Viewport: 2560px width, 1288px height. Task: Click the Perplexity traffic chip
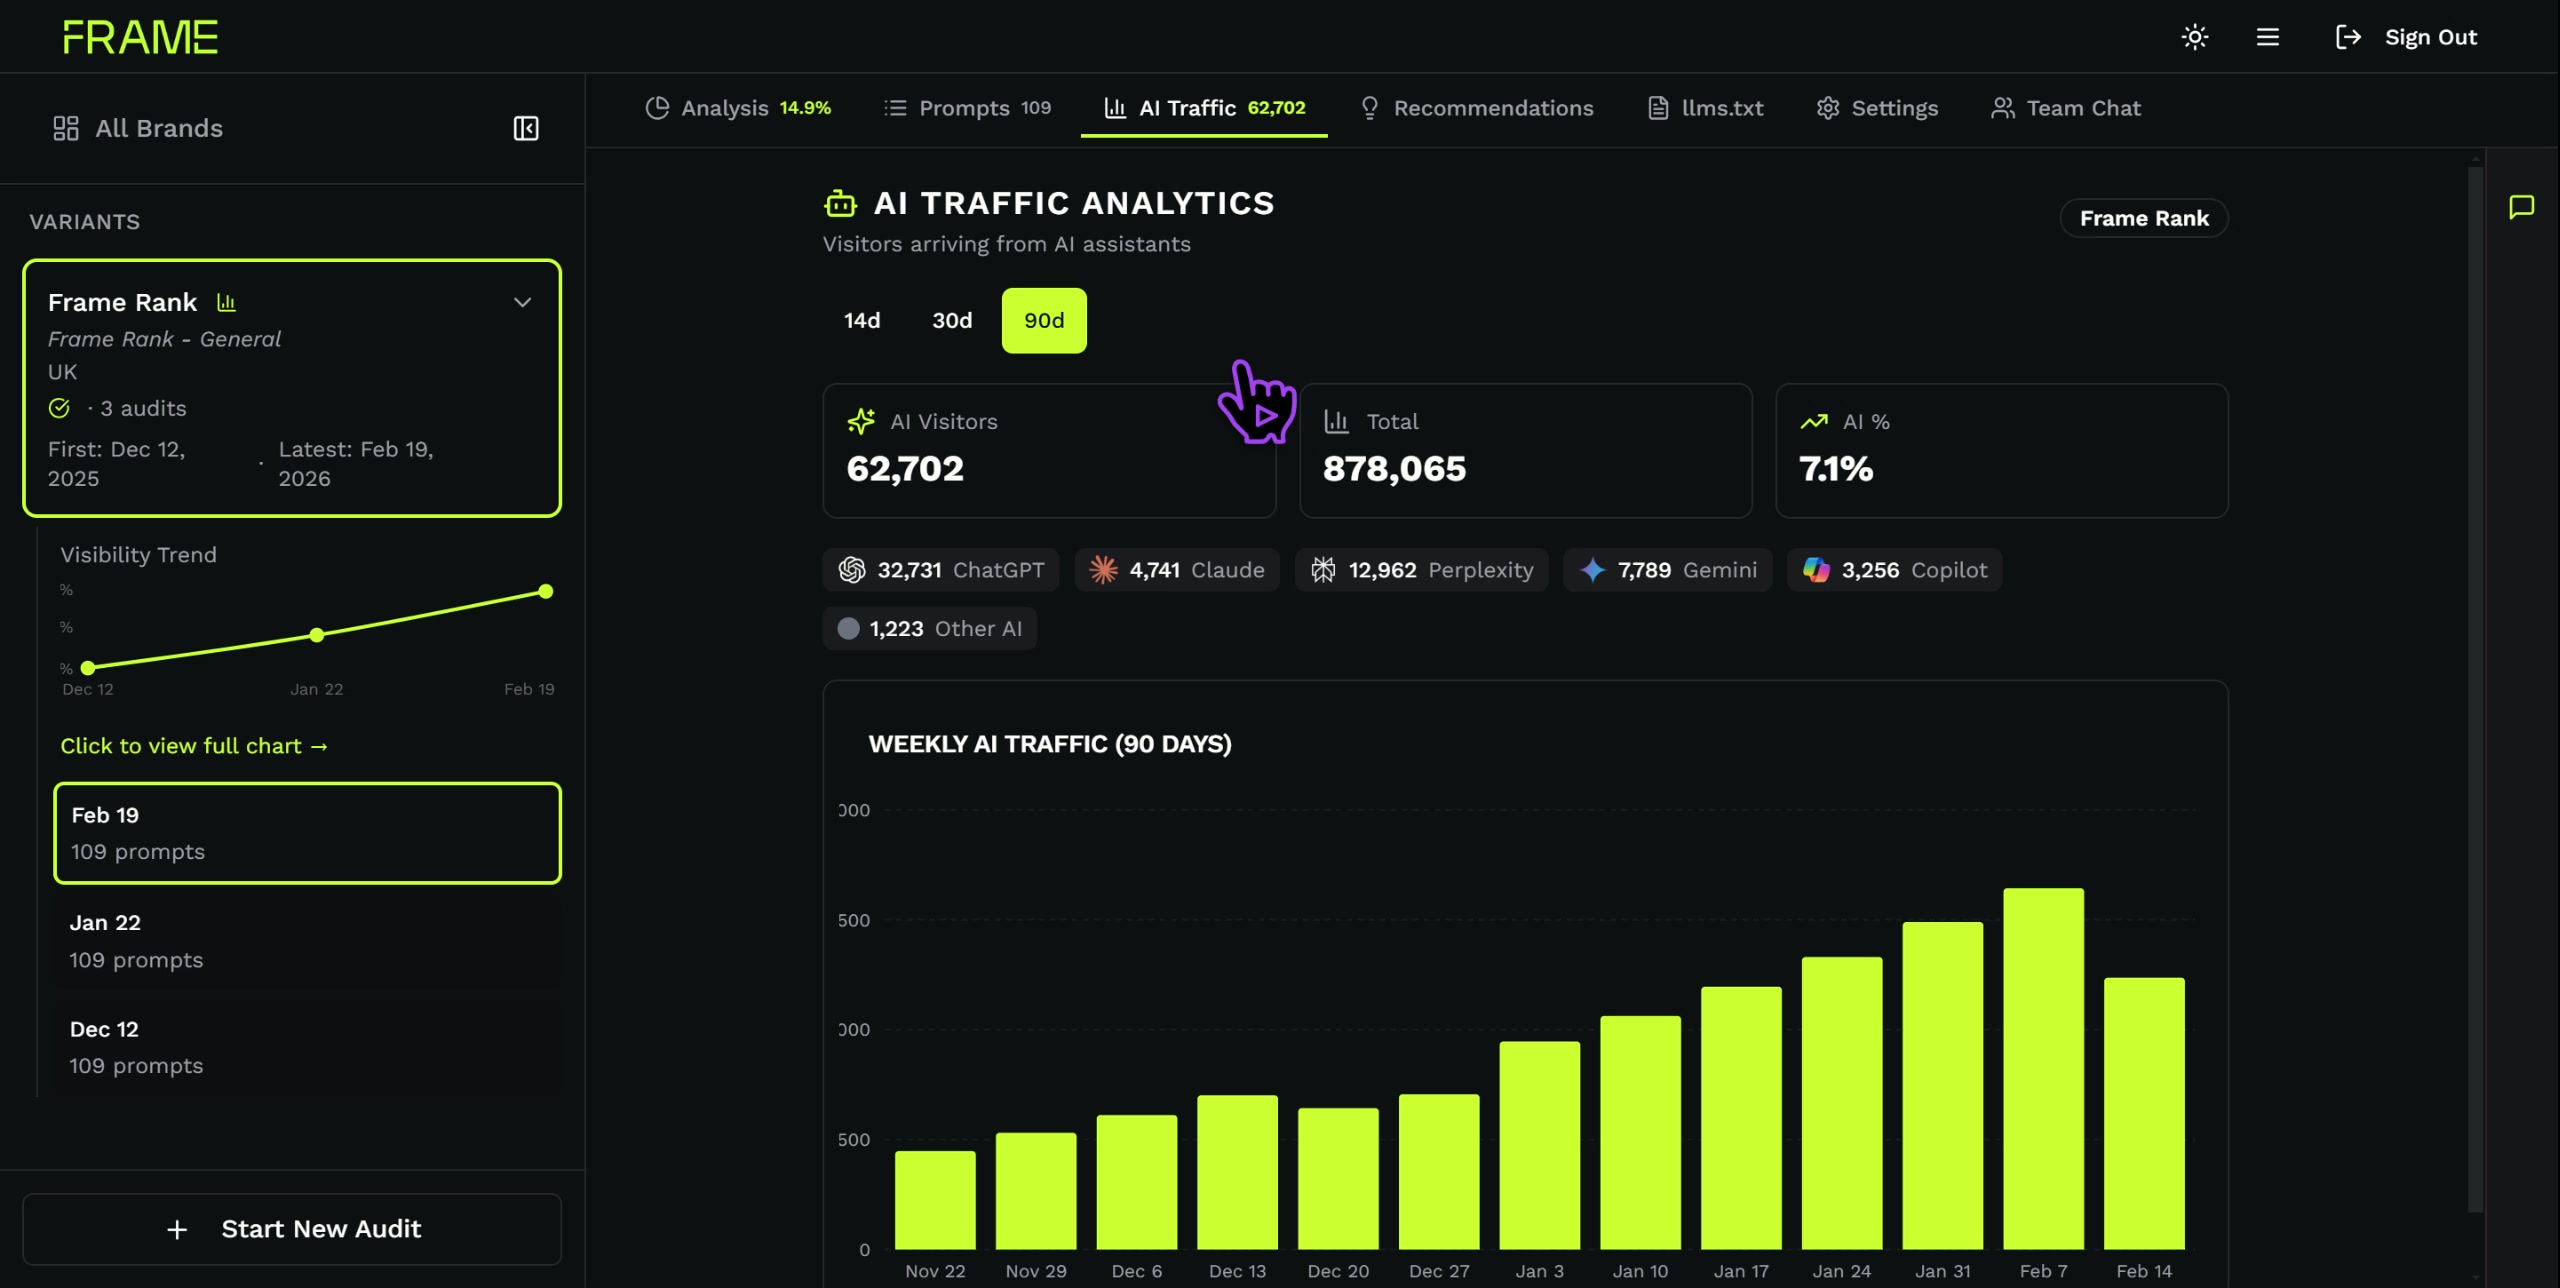[1421, 570]
